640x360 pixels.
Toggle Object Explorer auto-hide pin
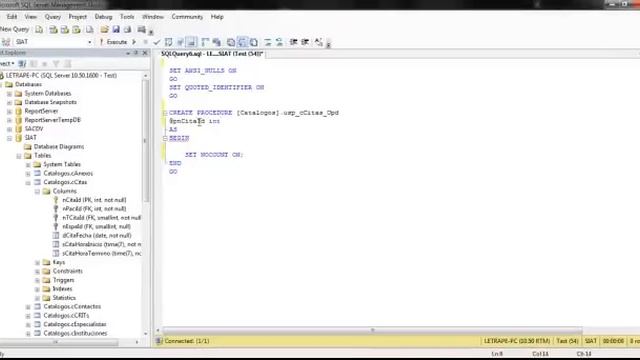point(136,53)
